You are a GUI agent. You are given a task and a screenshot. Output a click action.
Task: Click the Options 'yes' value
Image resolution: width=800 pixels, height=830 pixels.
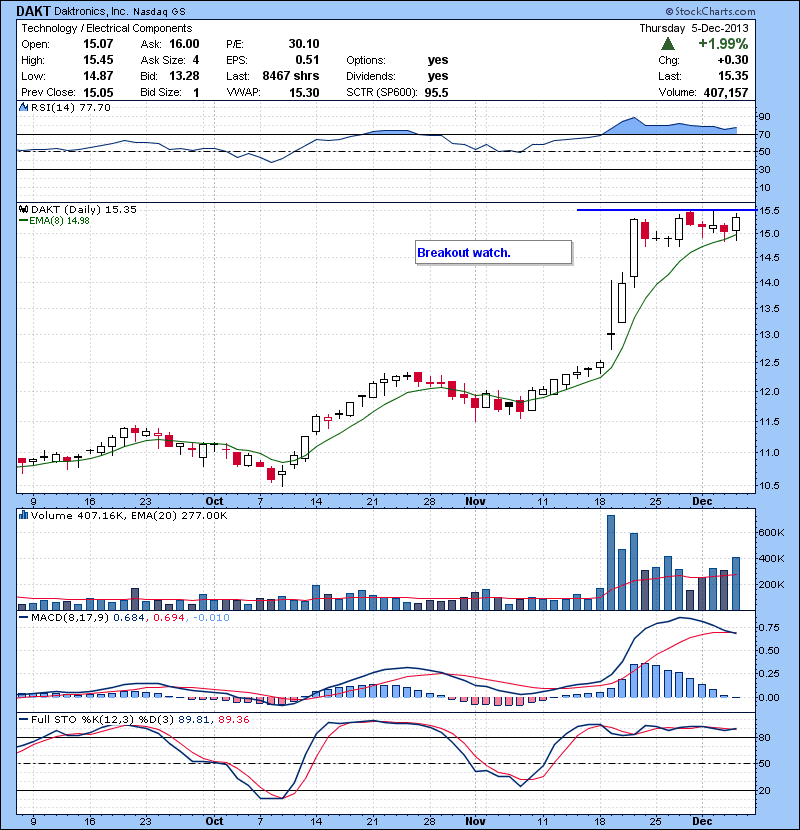pyautogui.click(x=438, y=60)
